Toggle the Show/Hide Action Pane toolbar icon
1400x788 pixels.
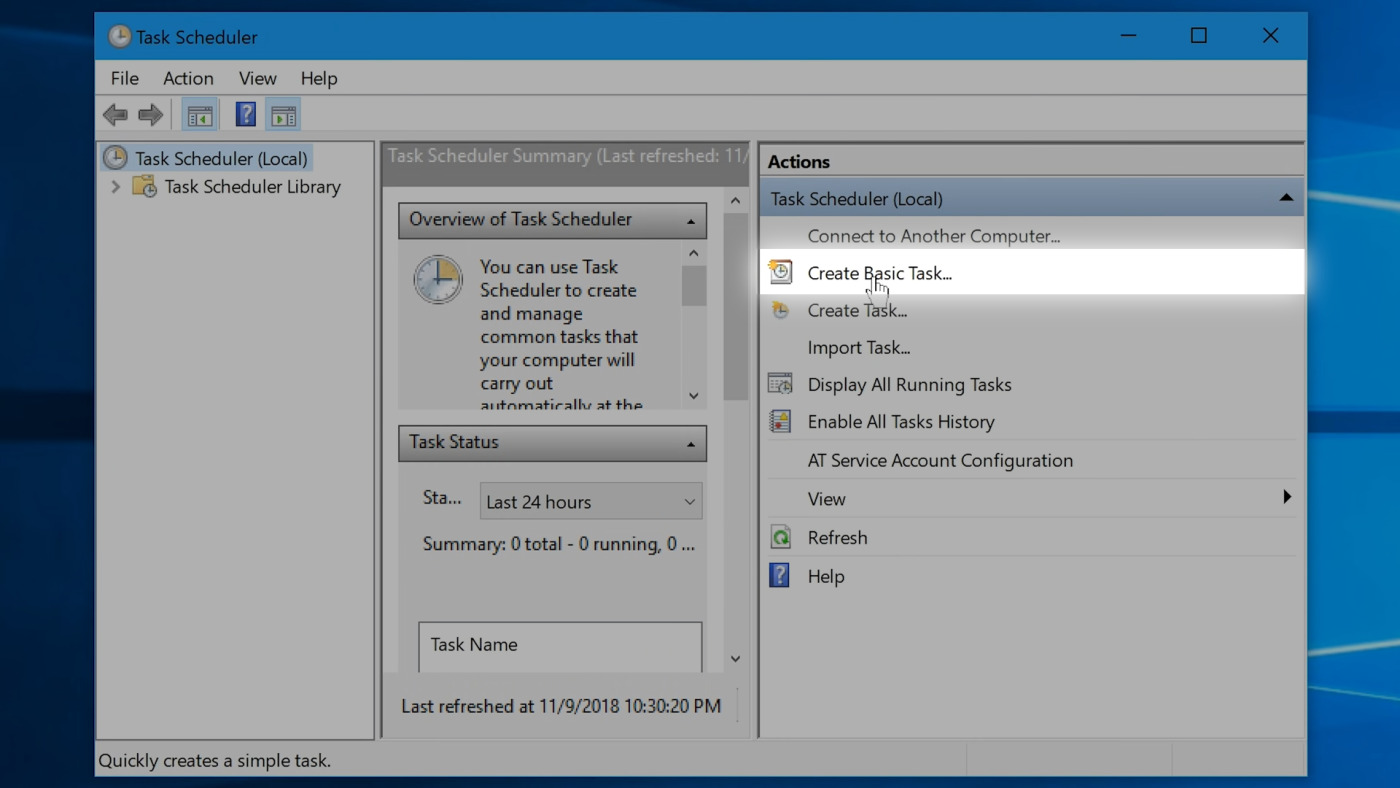pos(284,115)
